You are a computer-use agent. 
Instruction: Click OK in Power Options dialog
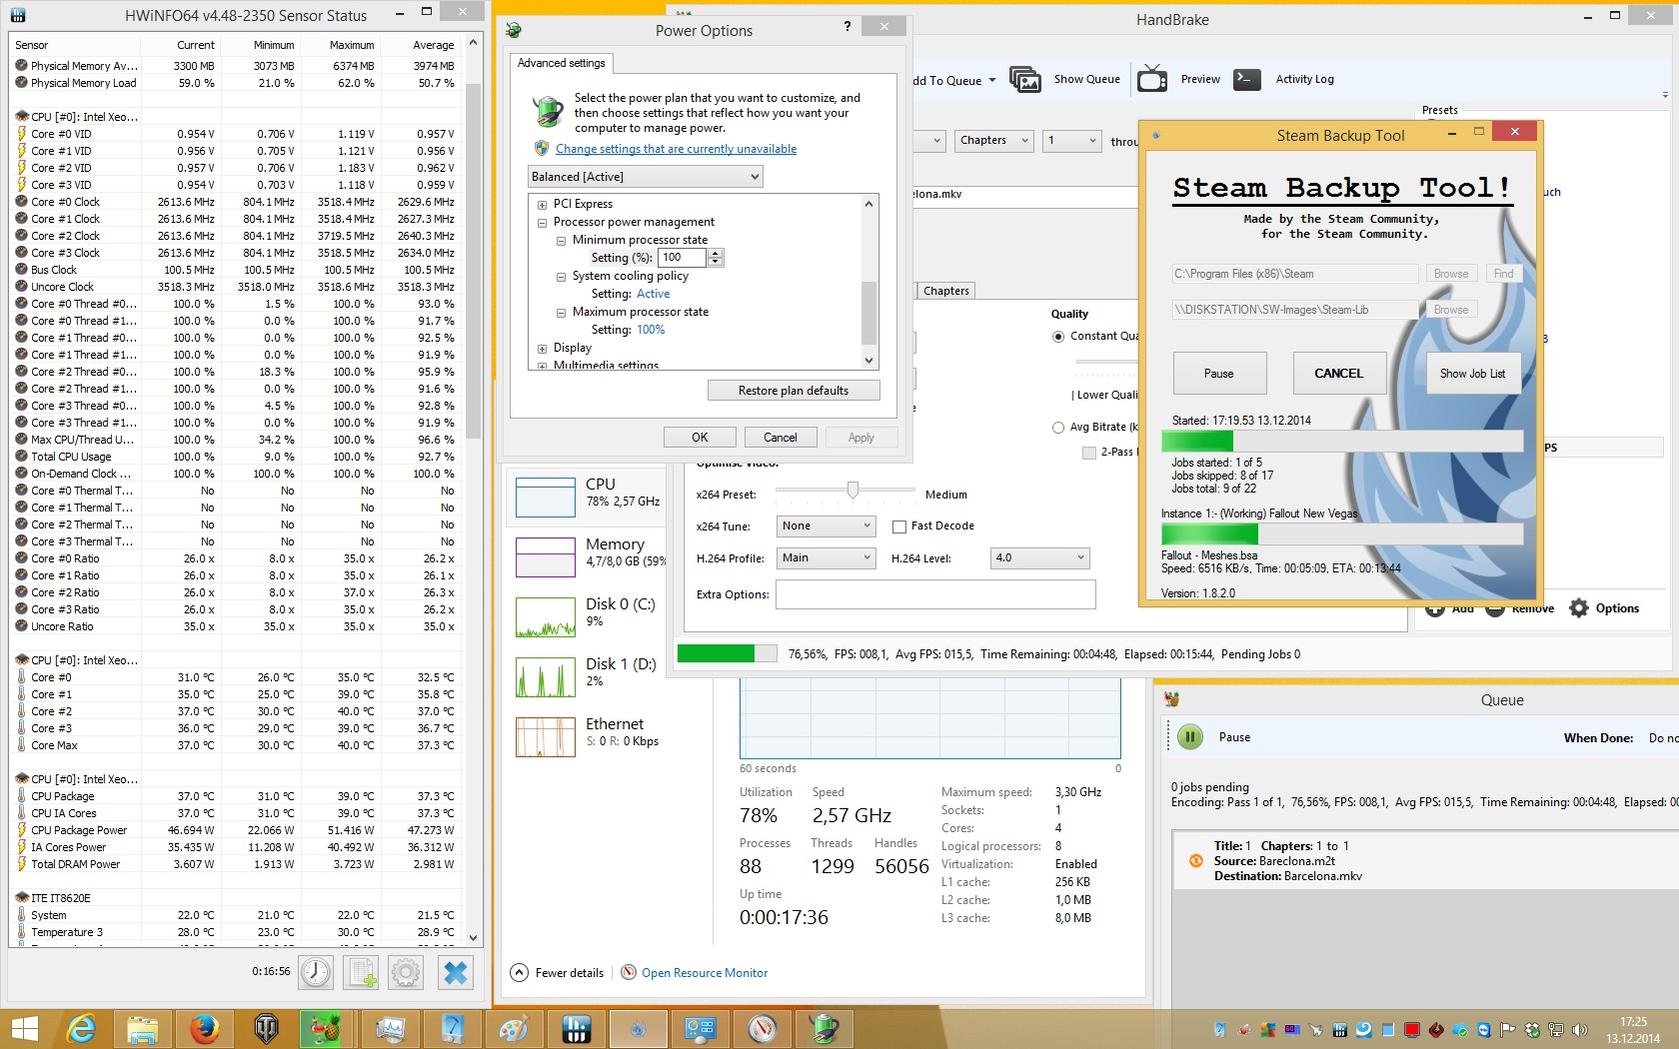point(700,437)
